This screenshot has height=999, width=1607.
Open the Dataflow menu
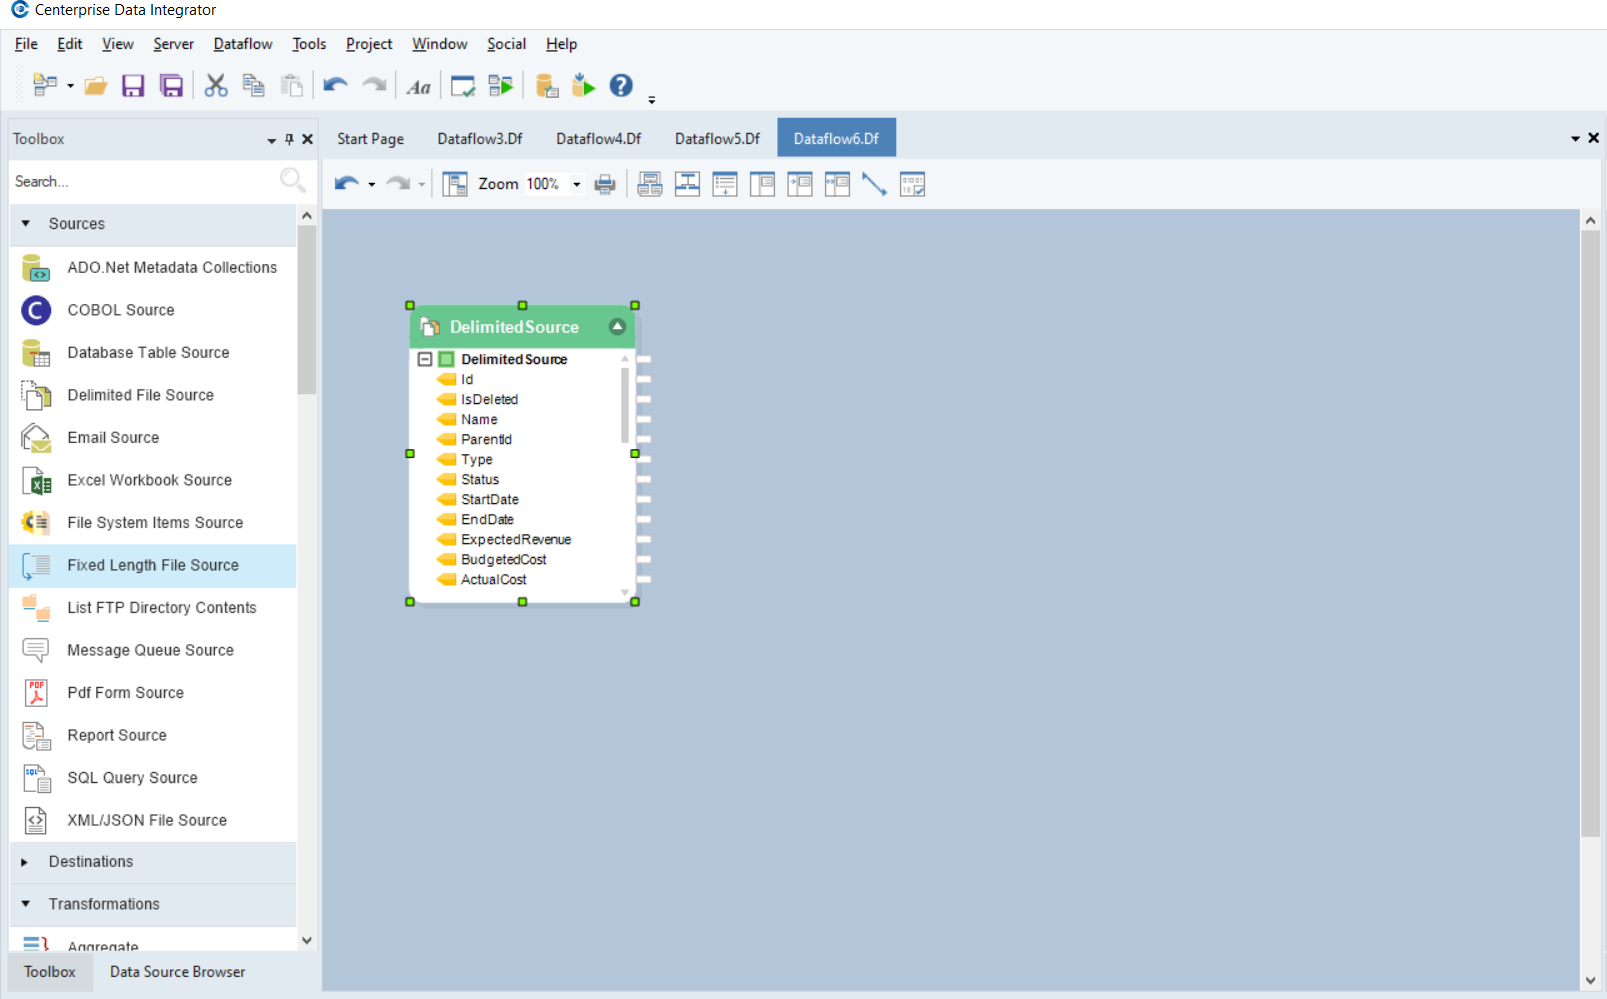pos(242,44)
